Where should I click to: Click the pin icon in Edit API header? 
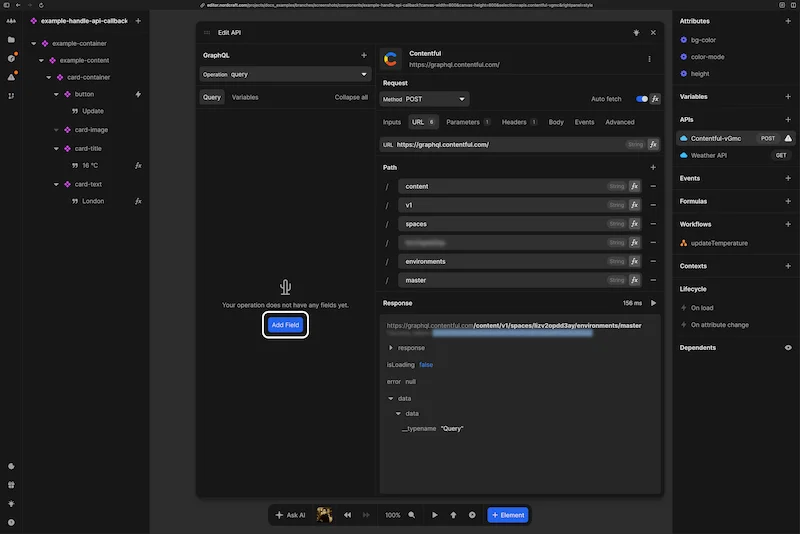[636, 33]
